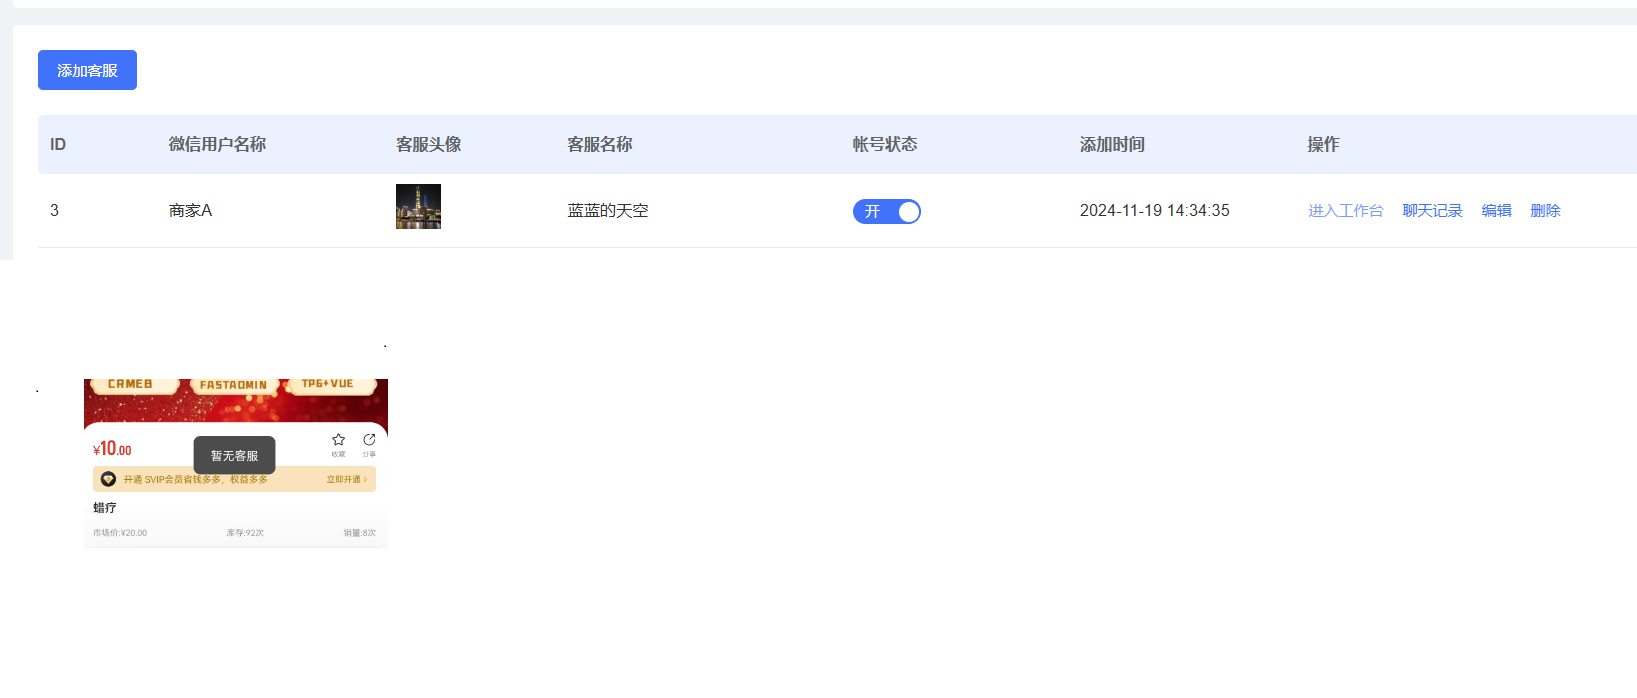Click the product name 蜡疗
This screenshot has height=698, width=1637.
click(x=105, y=508)
